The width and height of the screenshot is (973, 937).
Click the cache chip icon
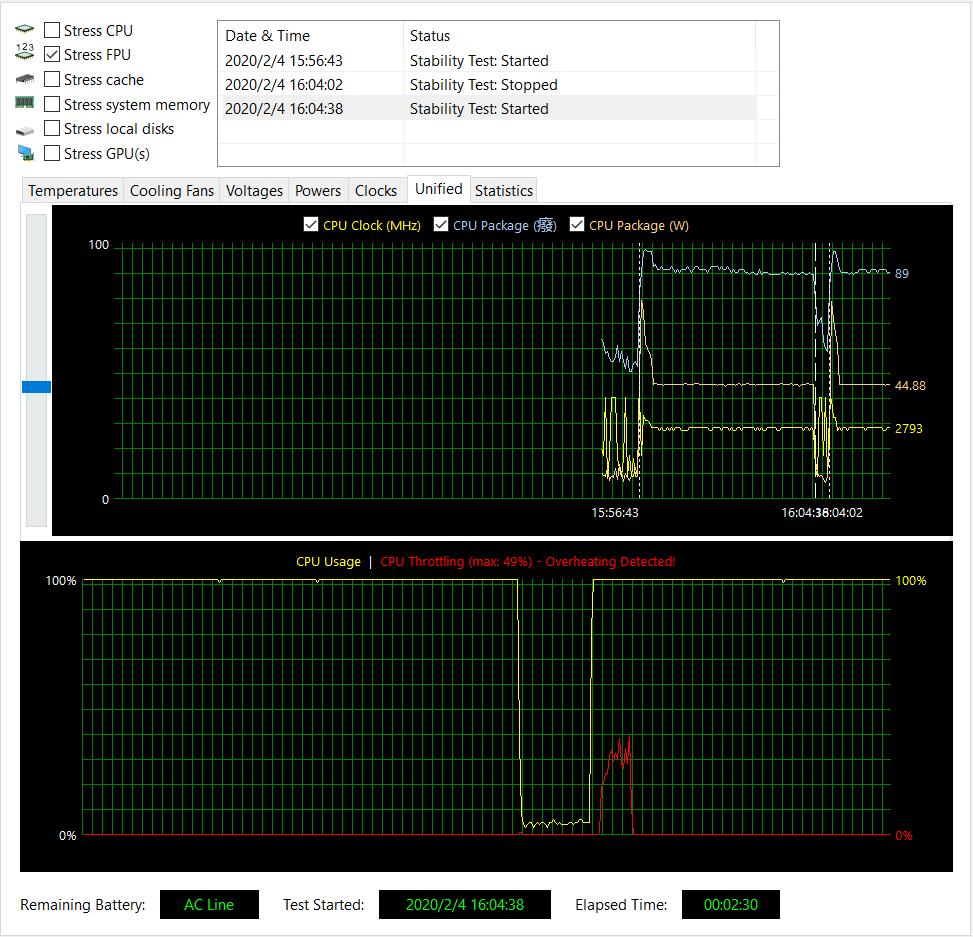point(25,79)
